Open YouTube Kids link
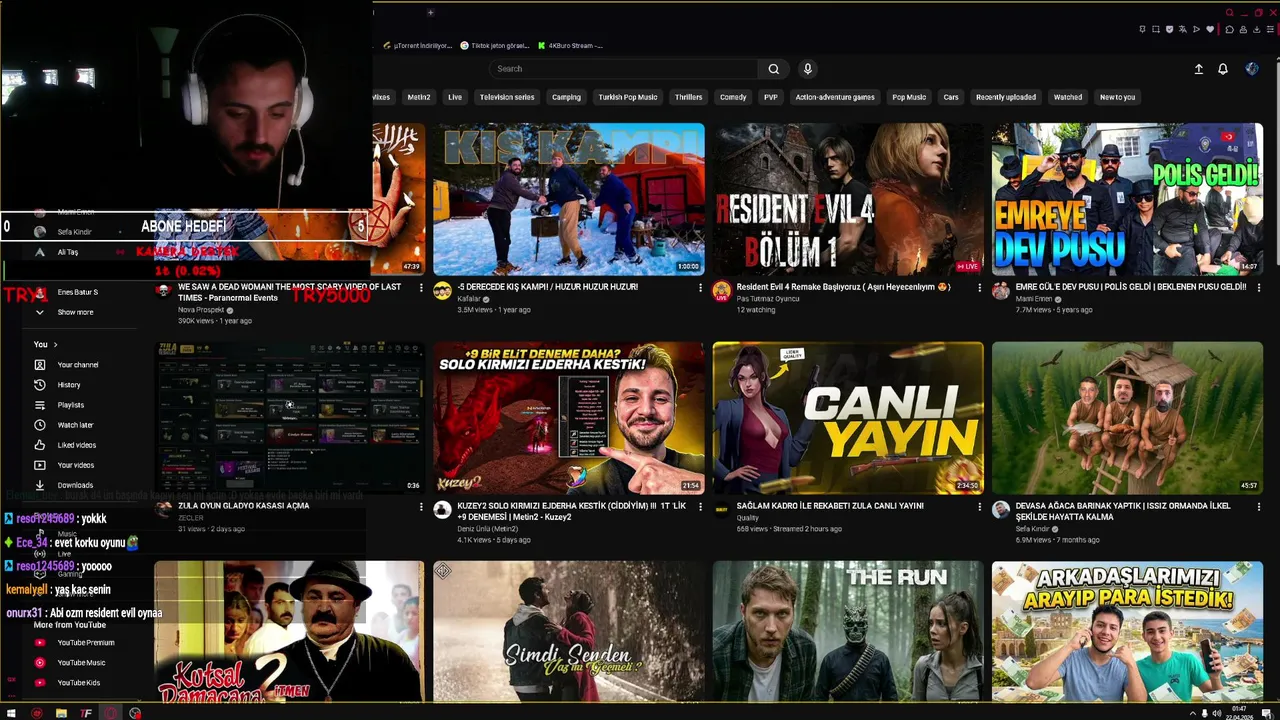This screenshot has height=720, width=1280. click(x=79, y=683)
